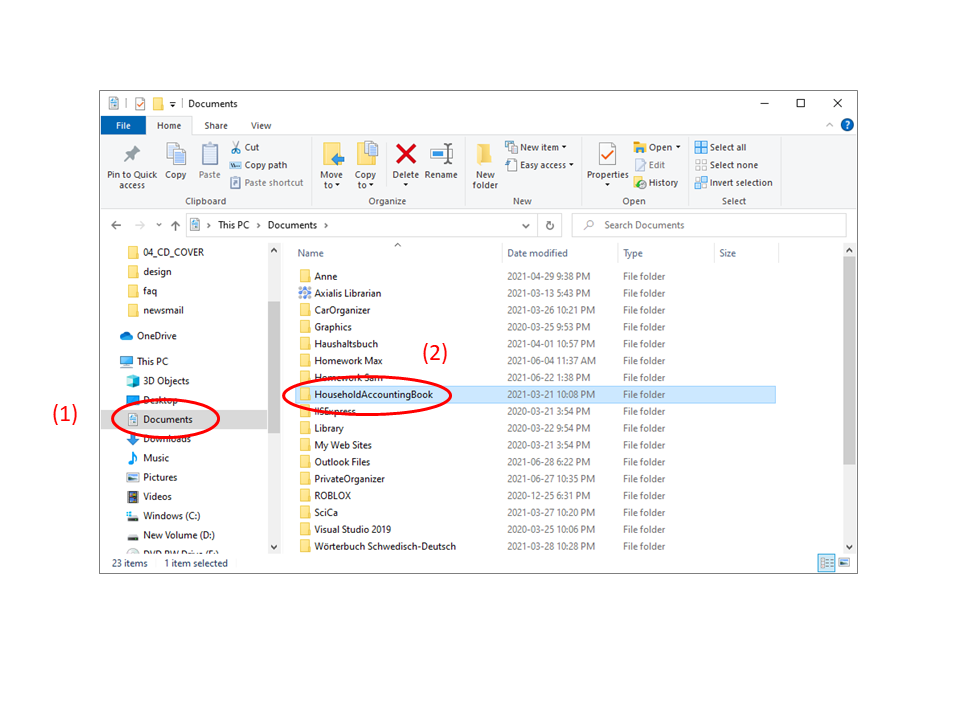Open the New item dropdown
This screenshot has height=720, width=960.
tap(537, 147)
